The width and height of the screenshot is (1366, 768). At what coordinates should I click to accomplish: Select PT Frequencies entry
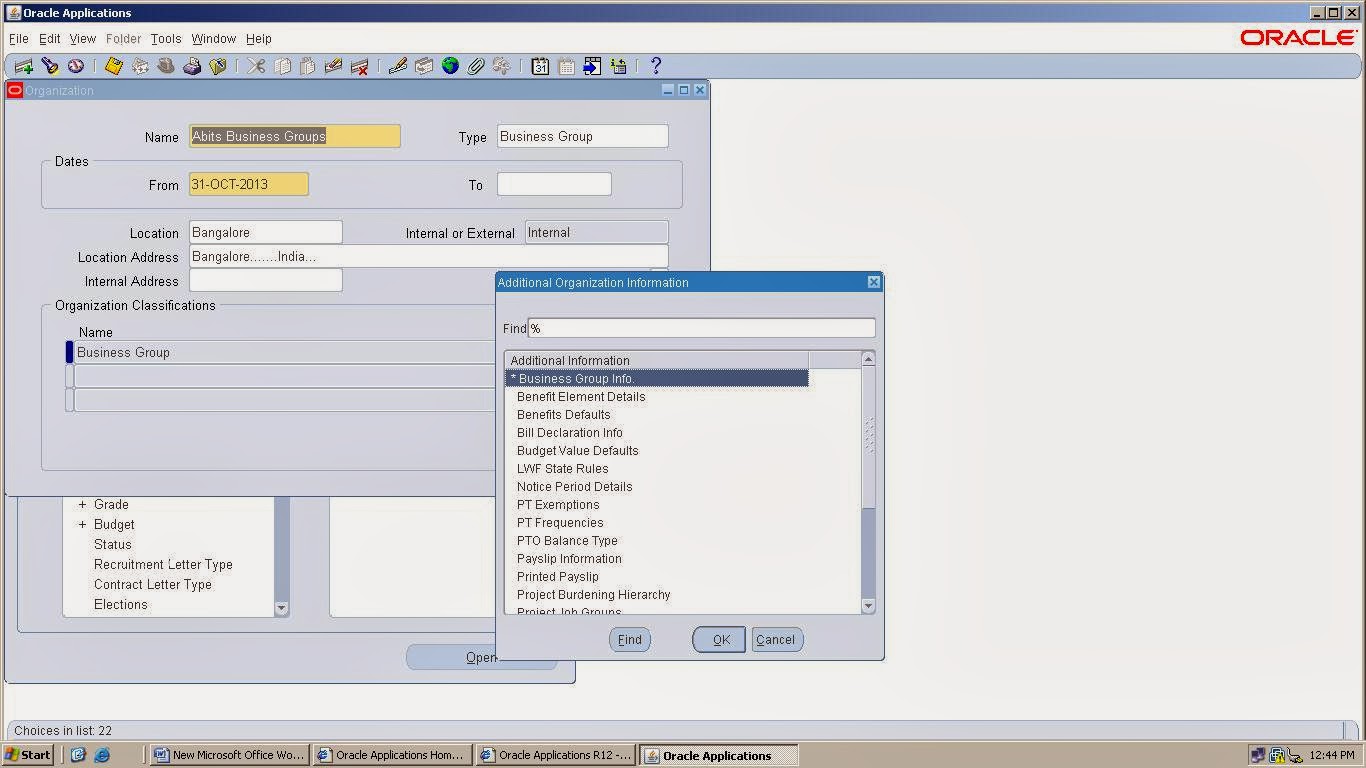click(x=560, y=523)
